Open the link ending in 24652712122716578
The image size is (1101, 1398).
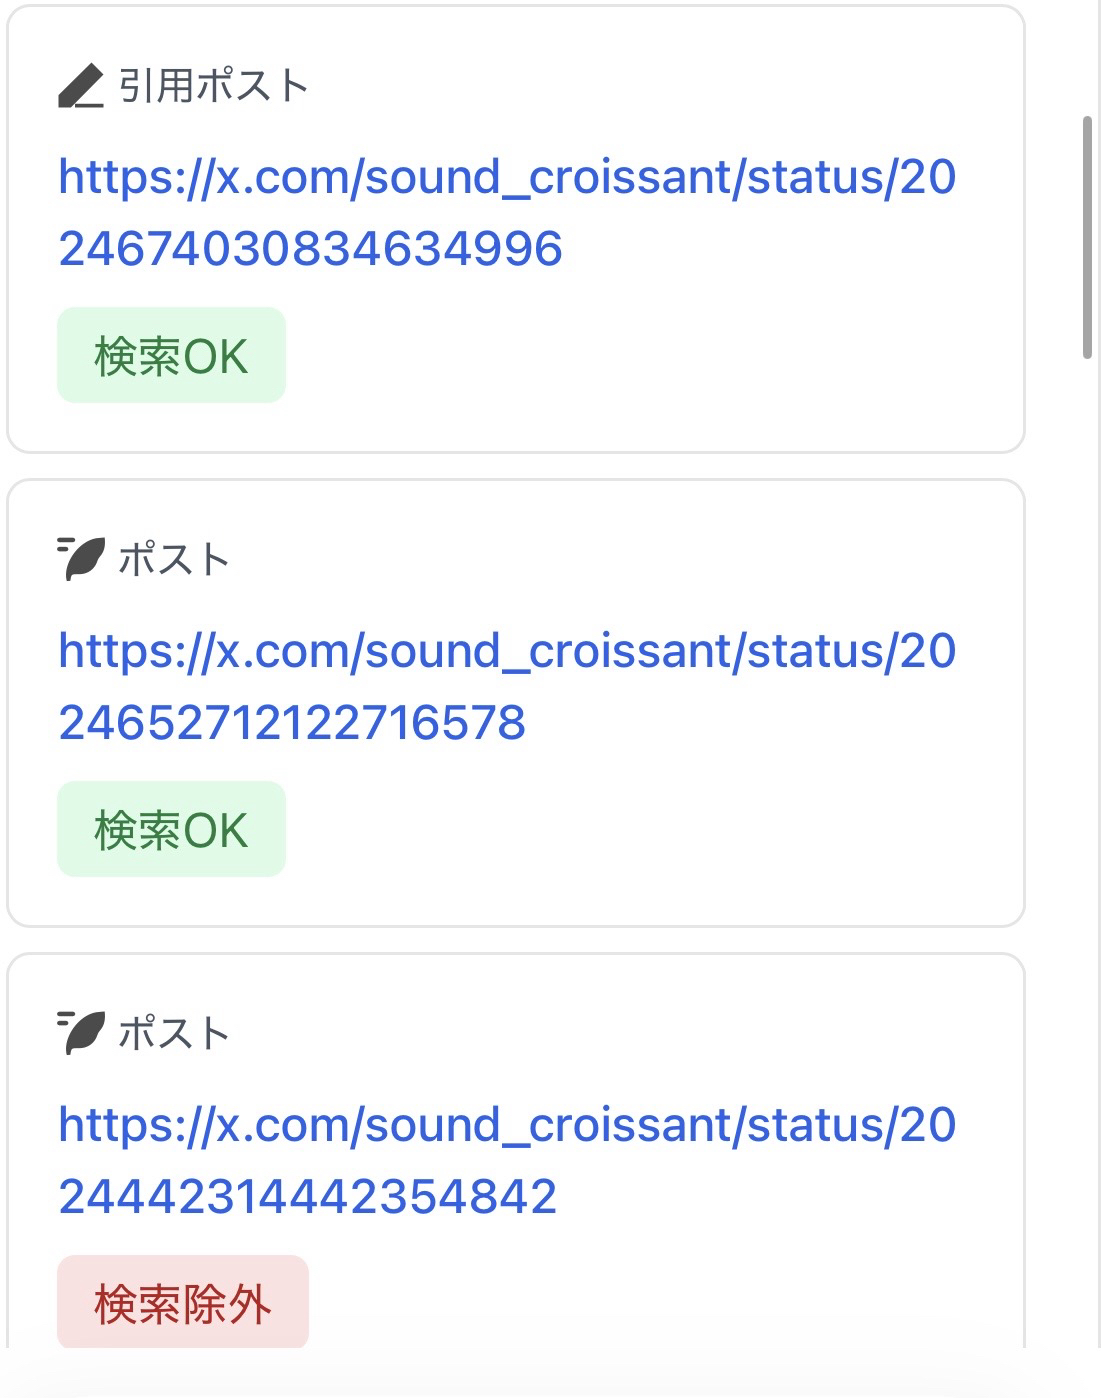292,722
